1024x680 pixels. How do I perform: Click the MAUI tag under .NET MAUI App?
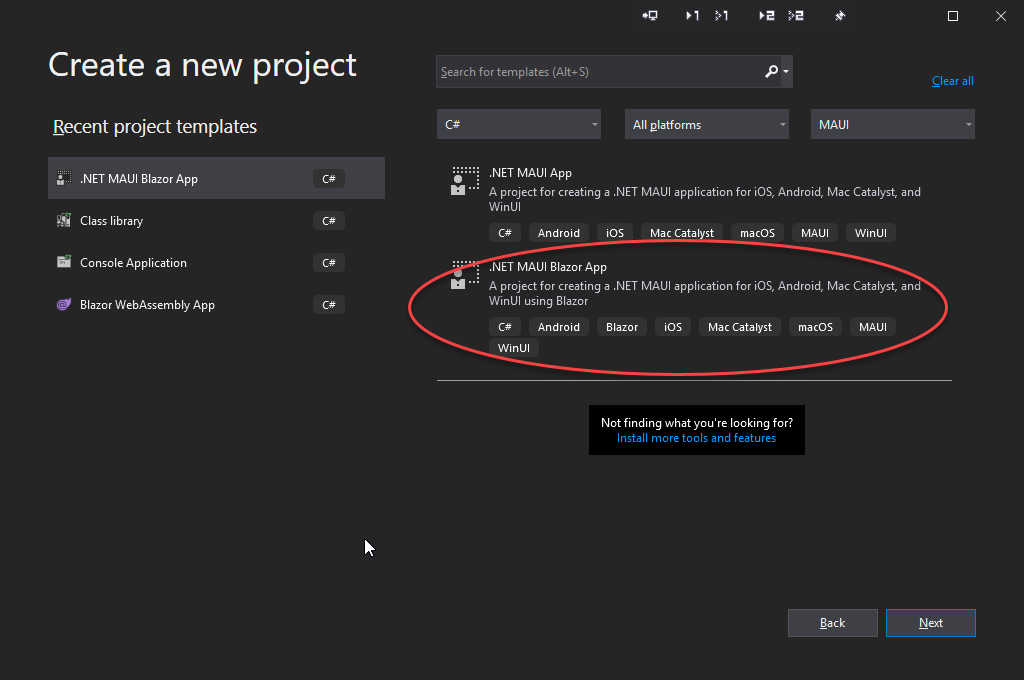click(x=814, y=233)
